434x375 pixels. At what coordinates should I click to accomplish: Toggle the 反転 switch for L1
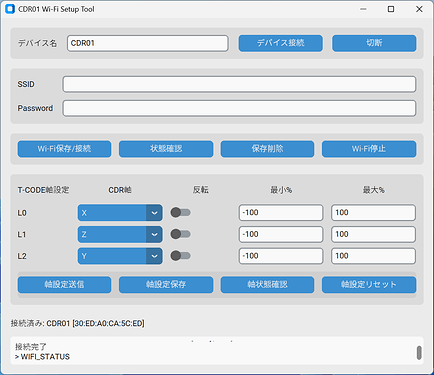180,234
